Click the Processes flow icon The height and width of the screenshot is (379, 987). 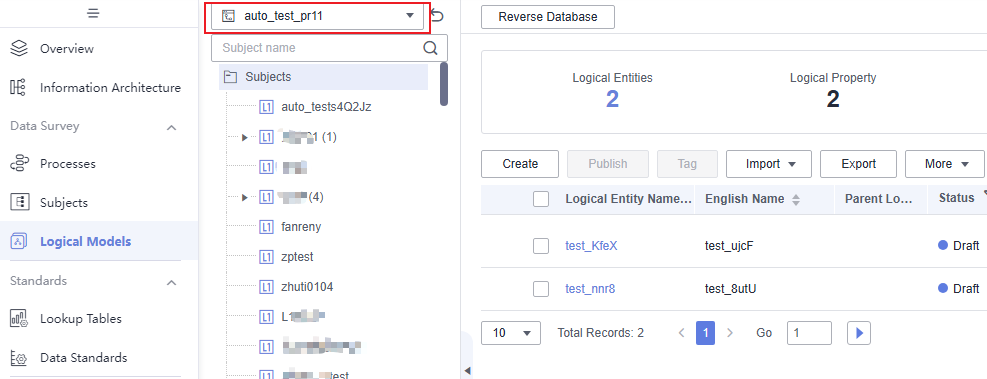20,164
